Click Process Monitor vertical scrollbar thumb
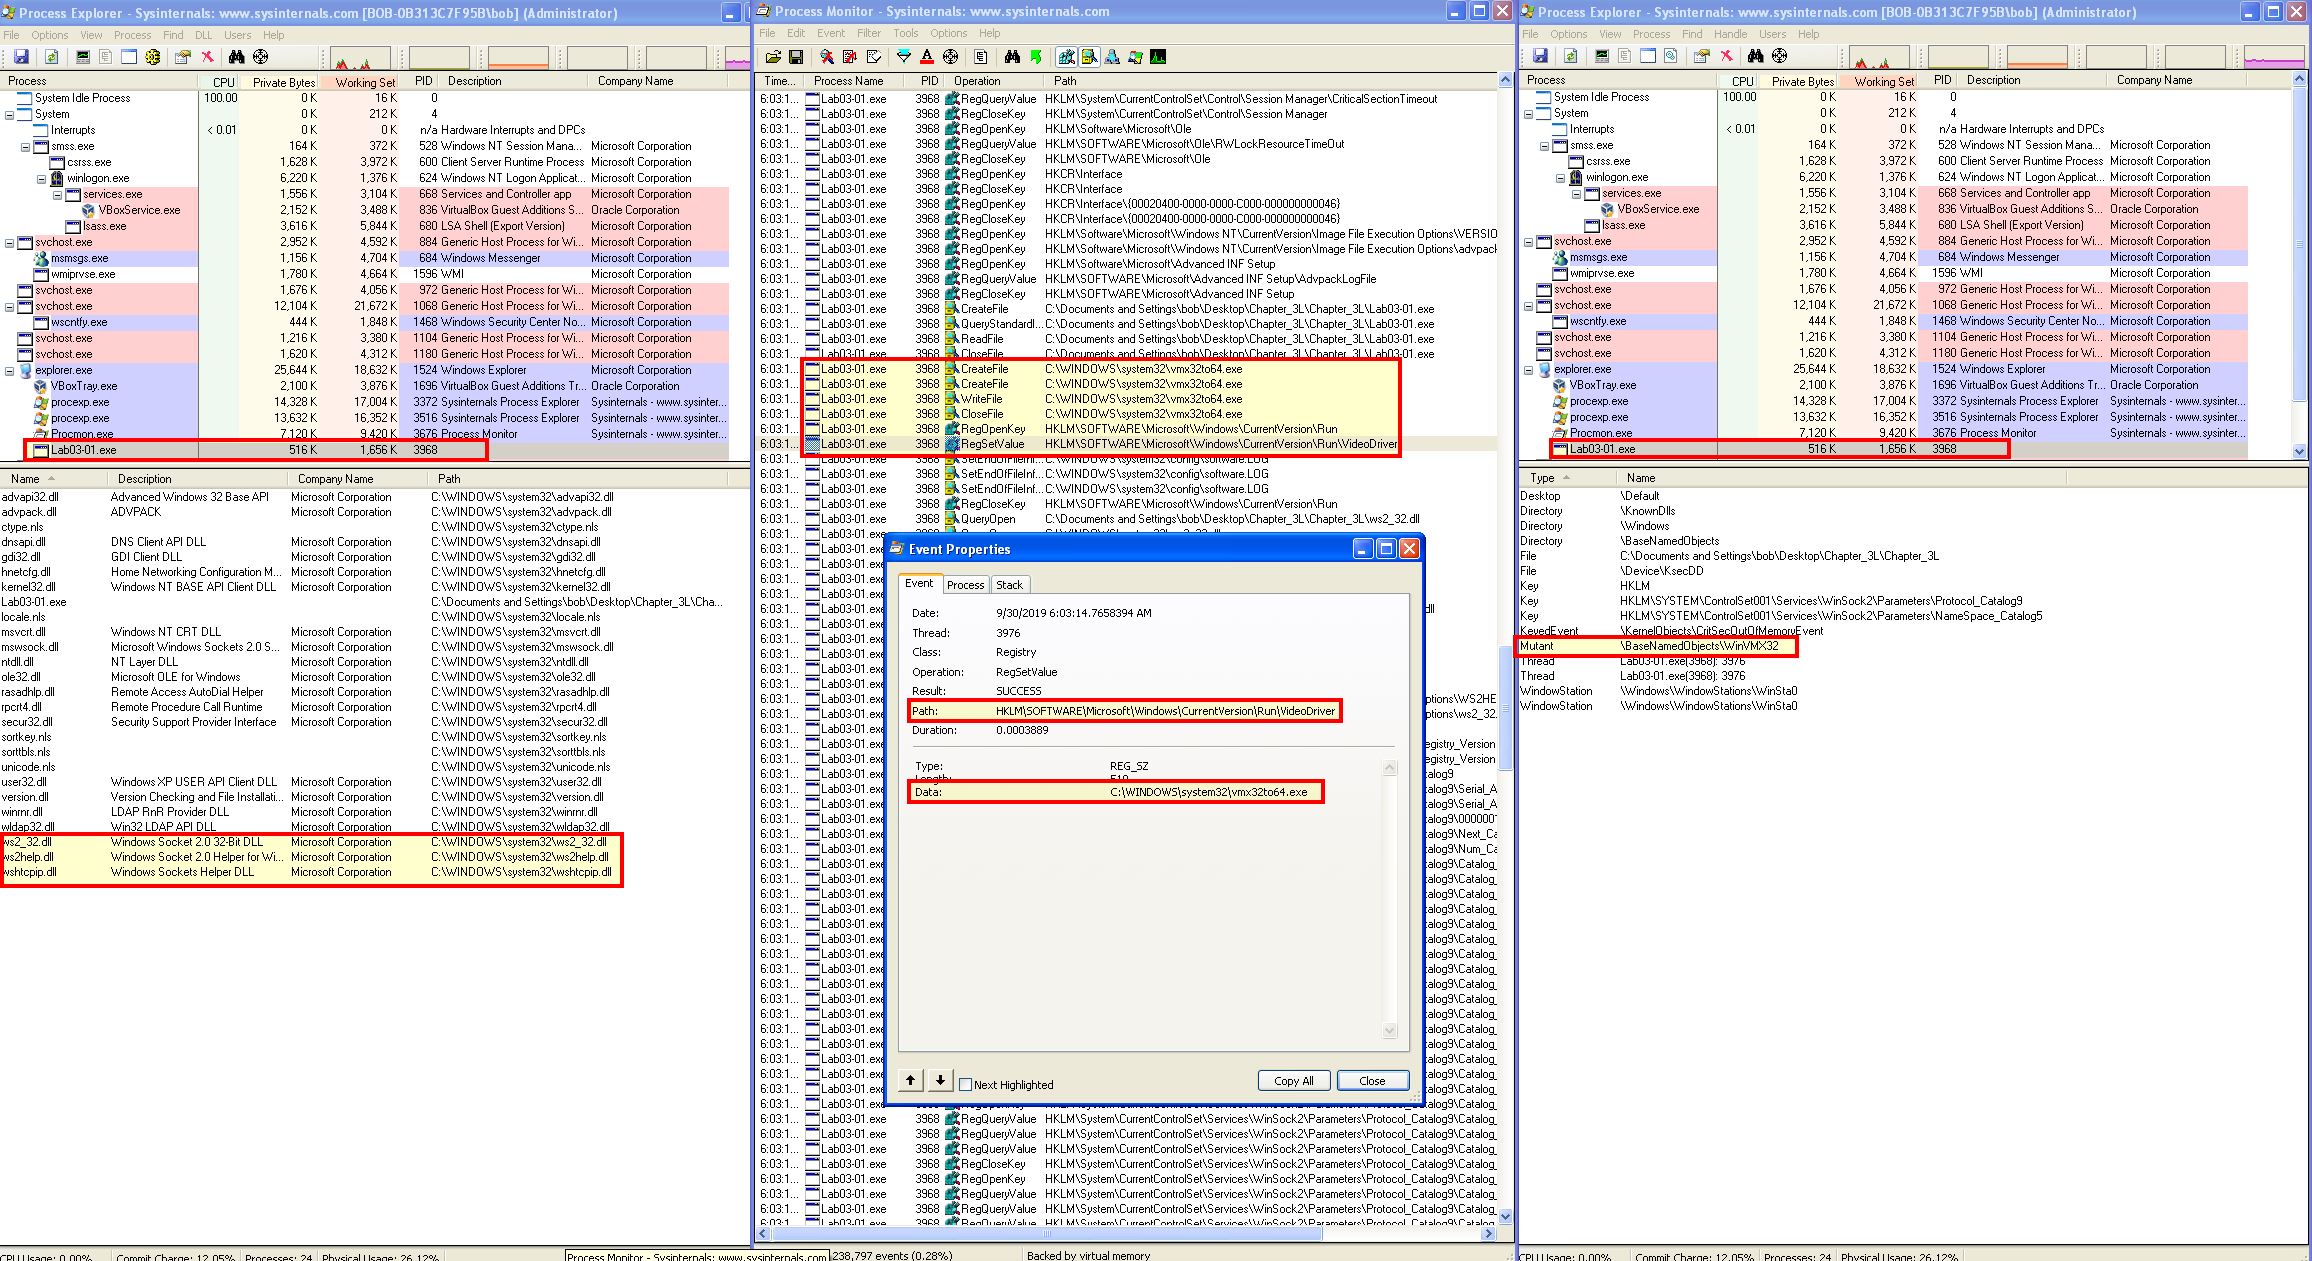This screenshot has width=2312, height=1261. click(x=1505, y=707)
